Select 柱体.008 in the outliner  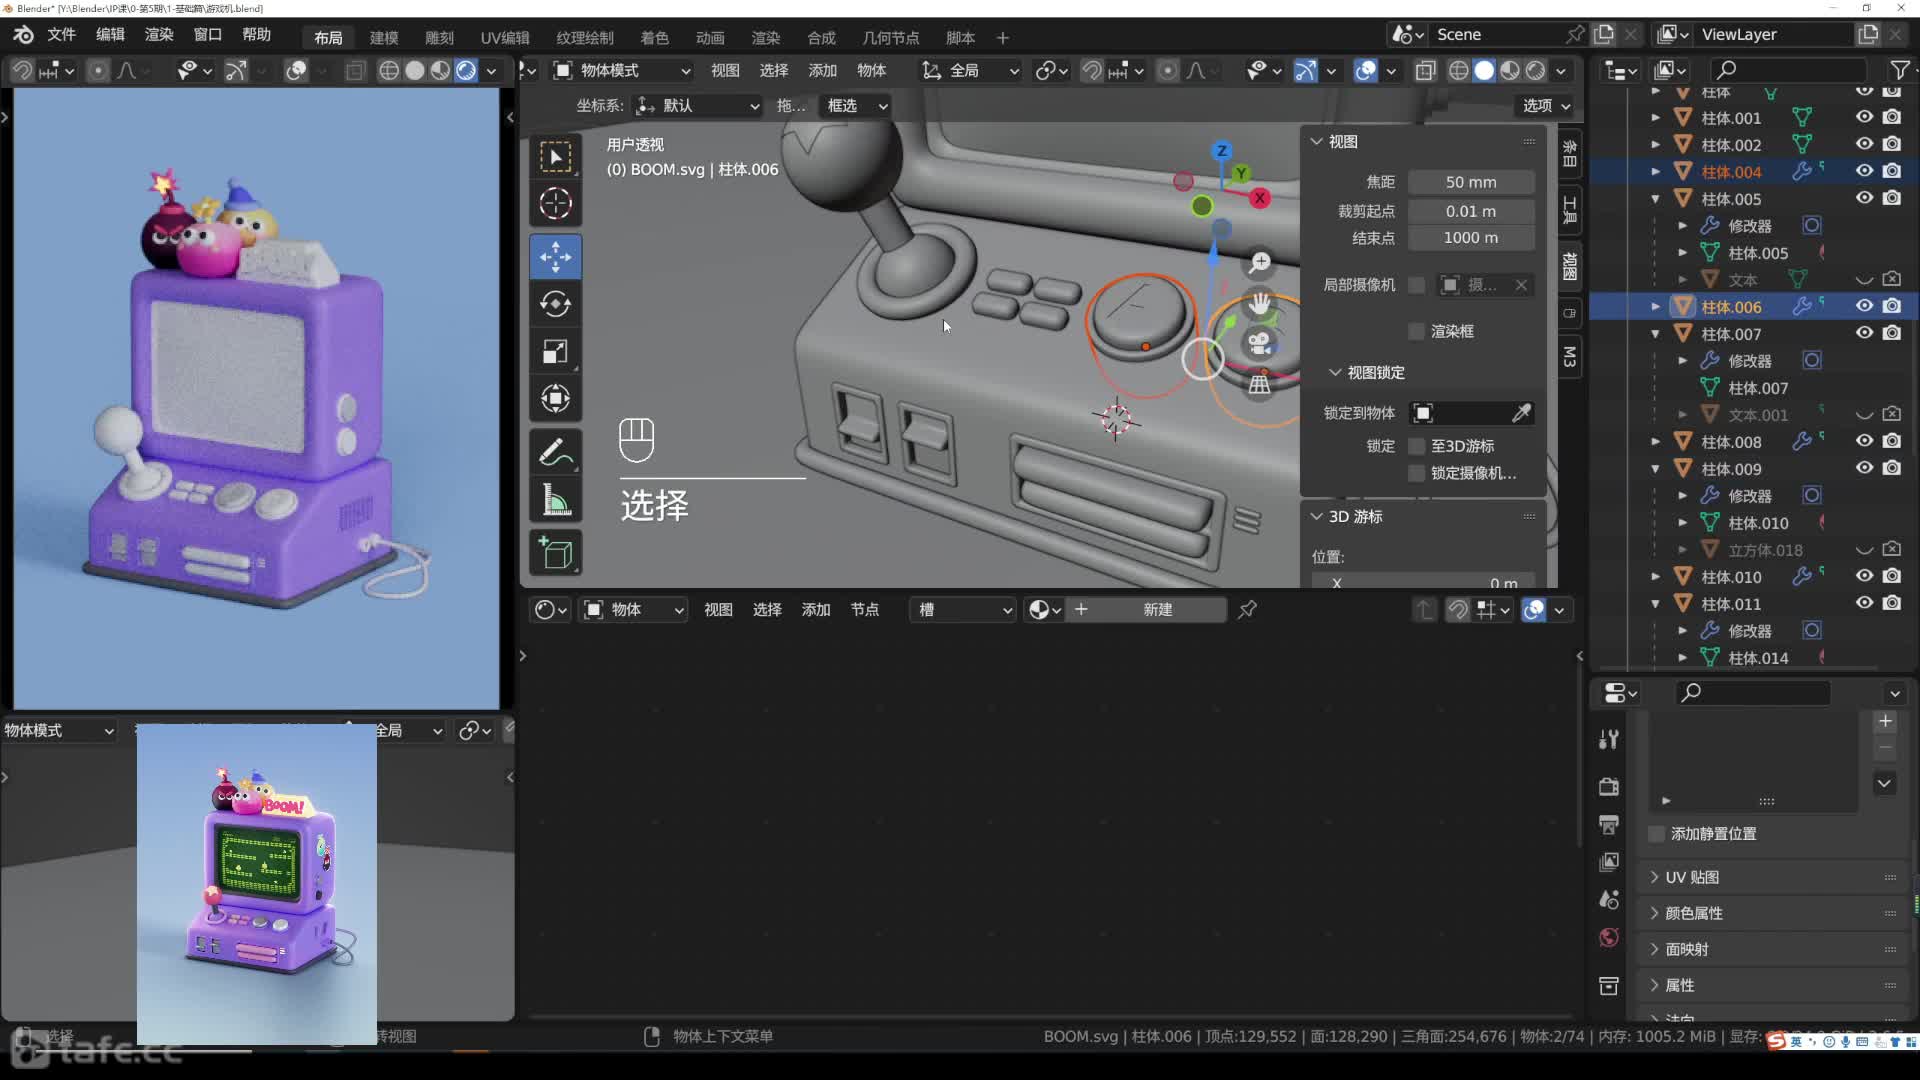[x=1731, y=442]
